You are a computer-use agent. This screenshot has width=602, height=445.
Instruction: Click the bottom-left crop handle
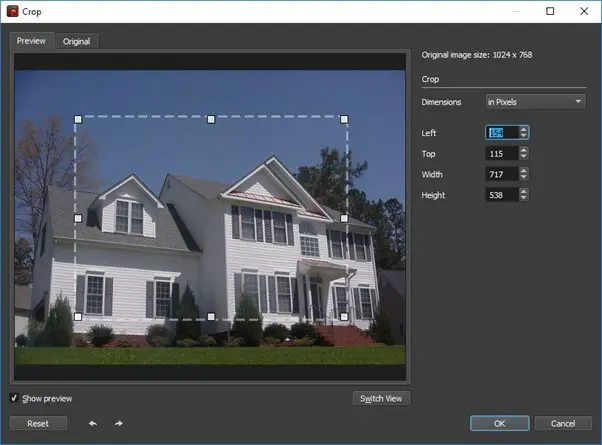(x=78, y=317)
